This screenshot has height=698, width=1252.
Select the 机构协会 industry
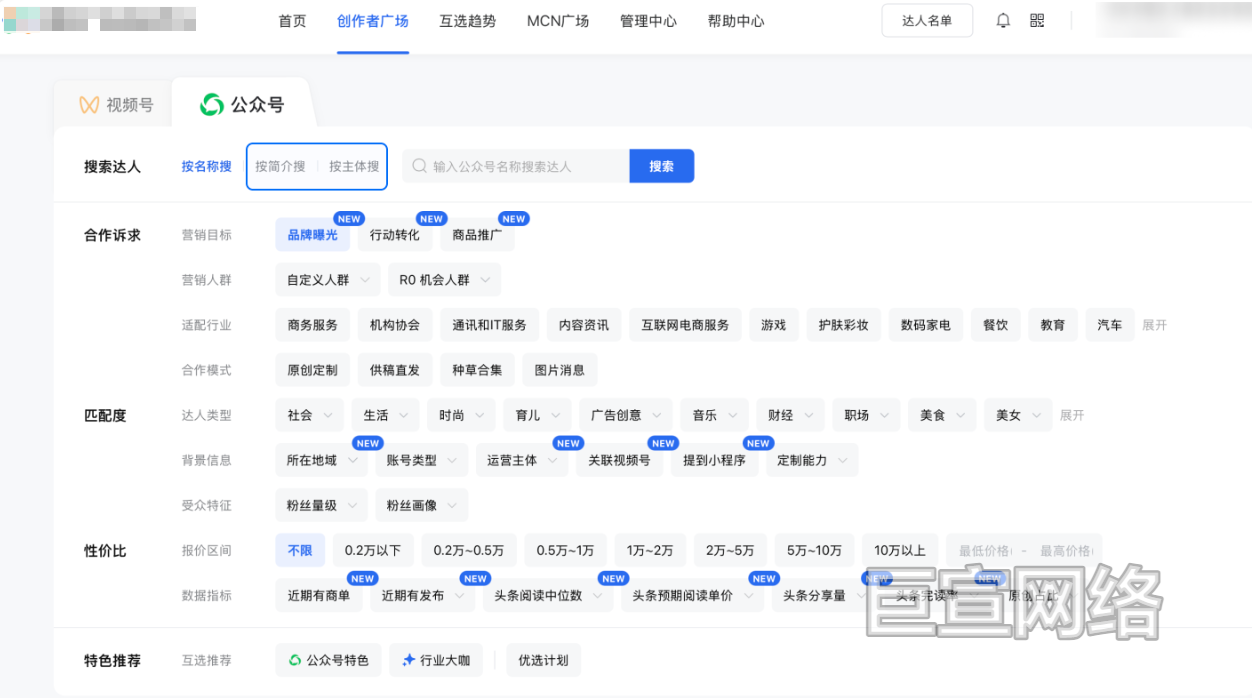point(395,325)
